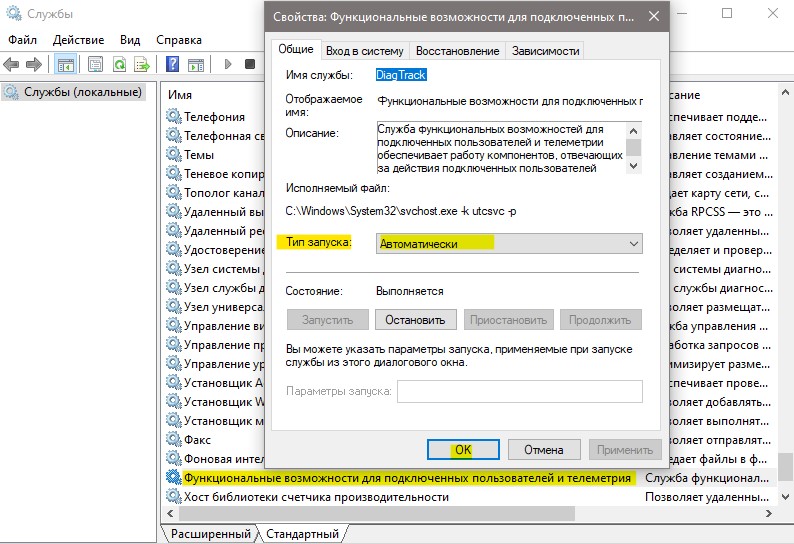Select the Стандартный view tab
This screenshot has height=544, width=794.
[x=302, y=534]
